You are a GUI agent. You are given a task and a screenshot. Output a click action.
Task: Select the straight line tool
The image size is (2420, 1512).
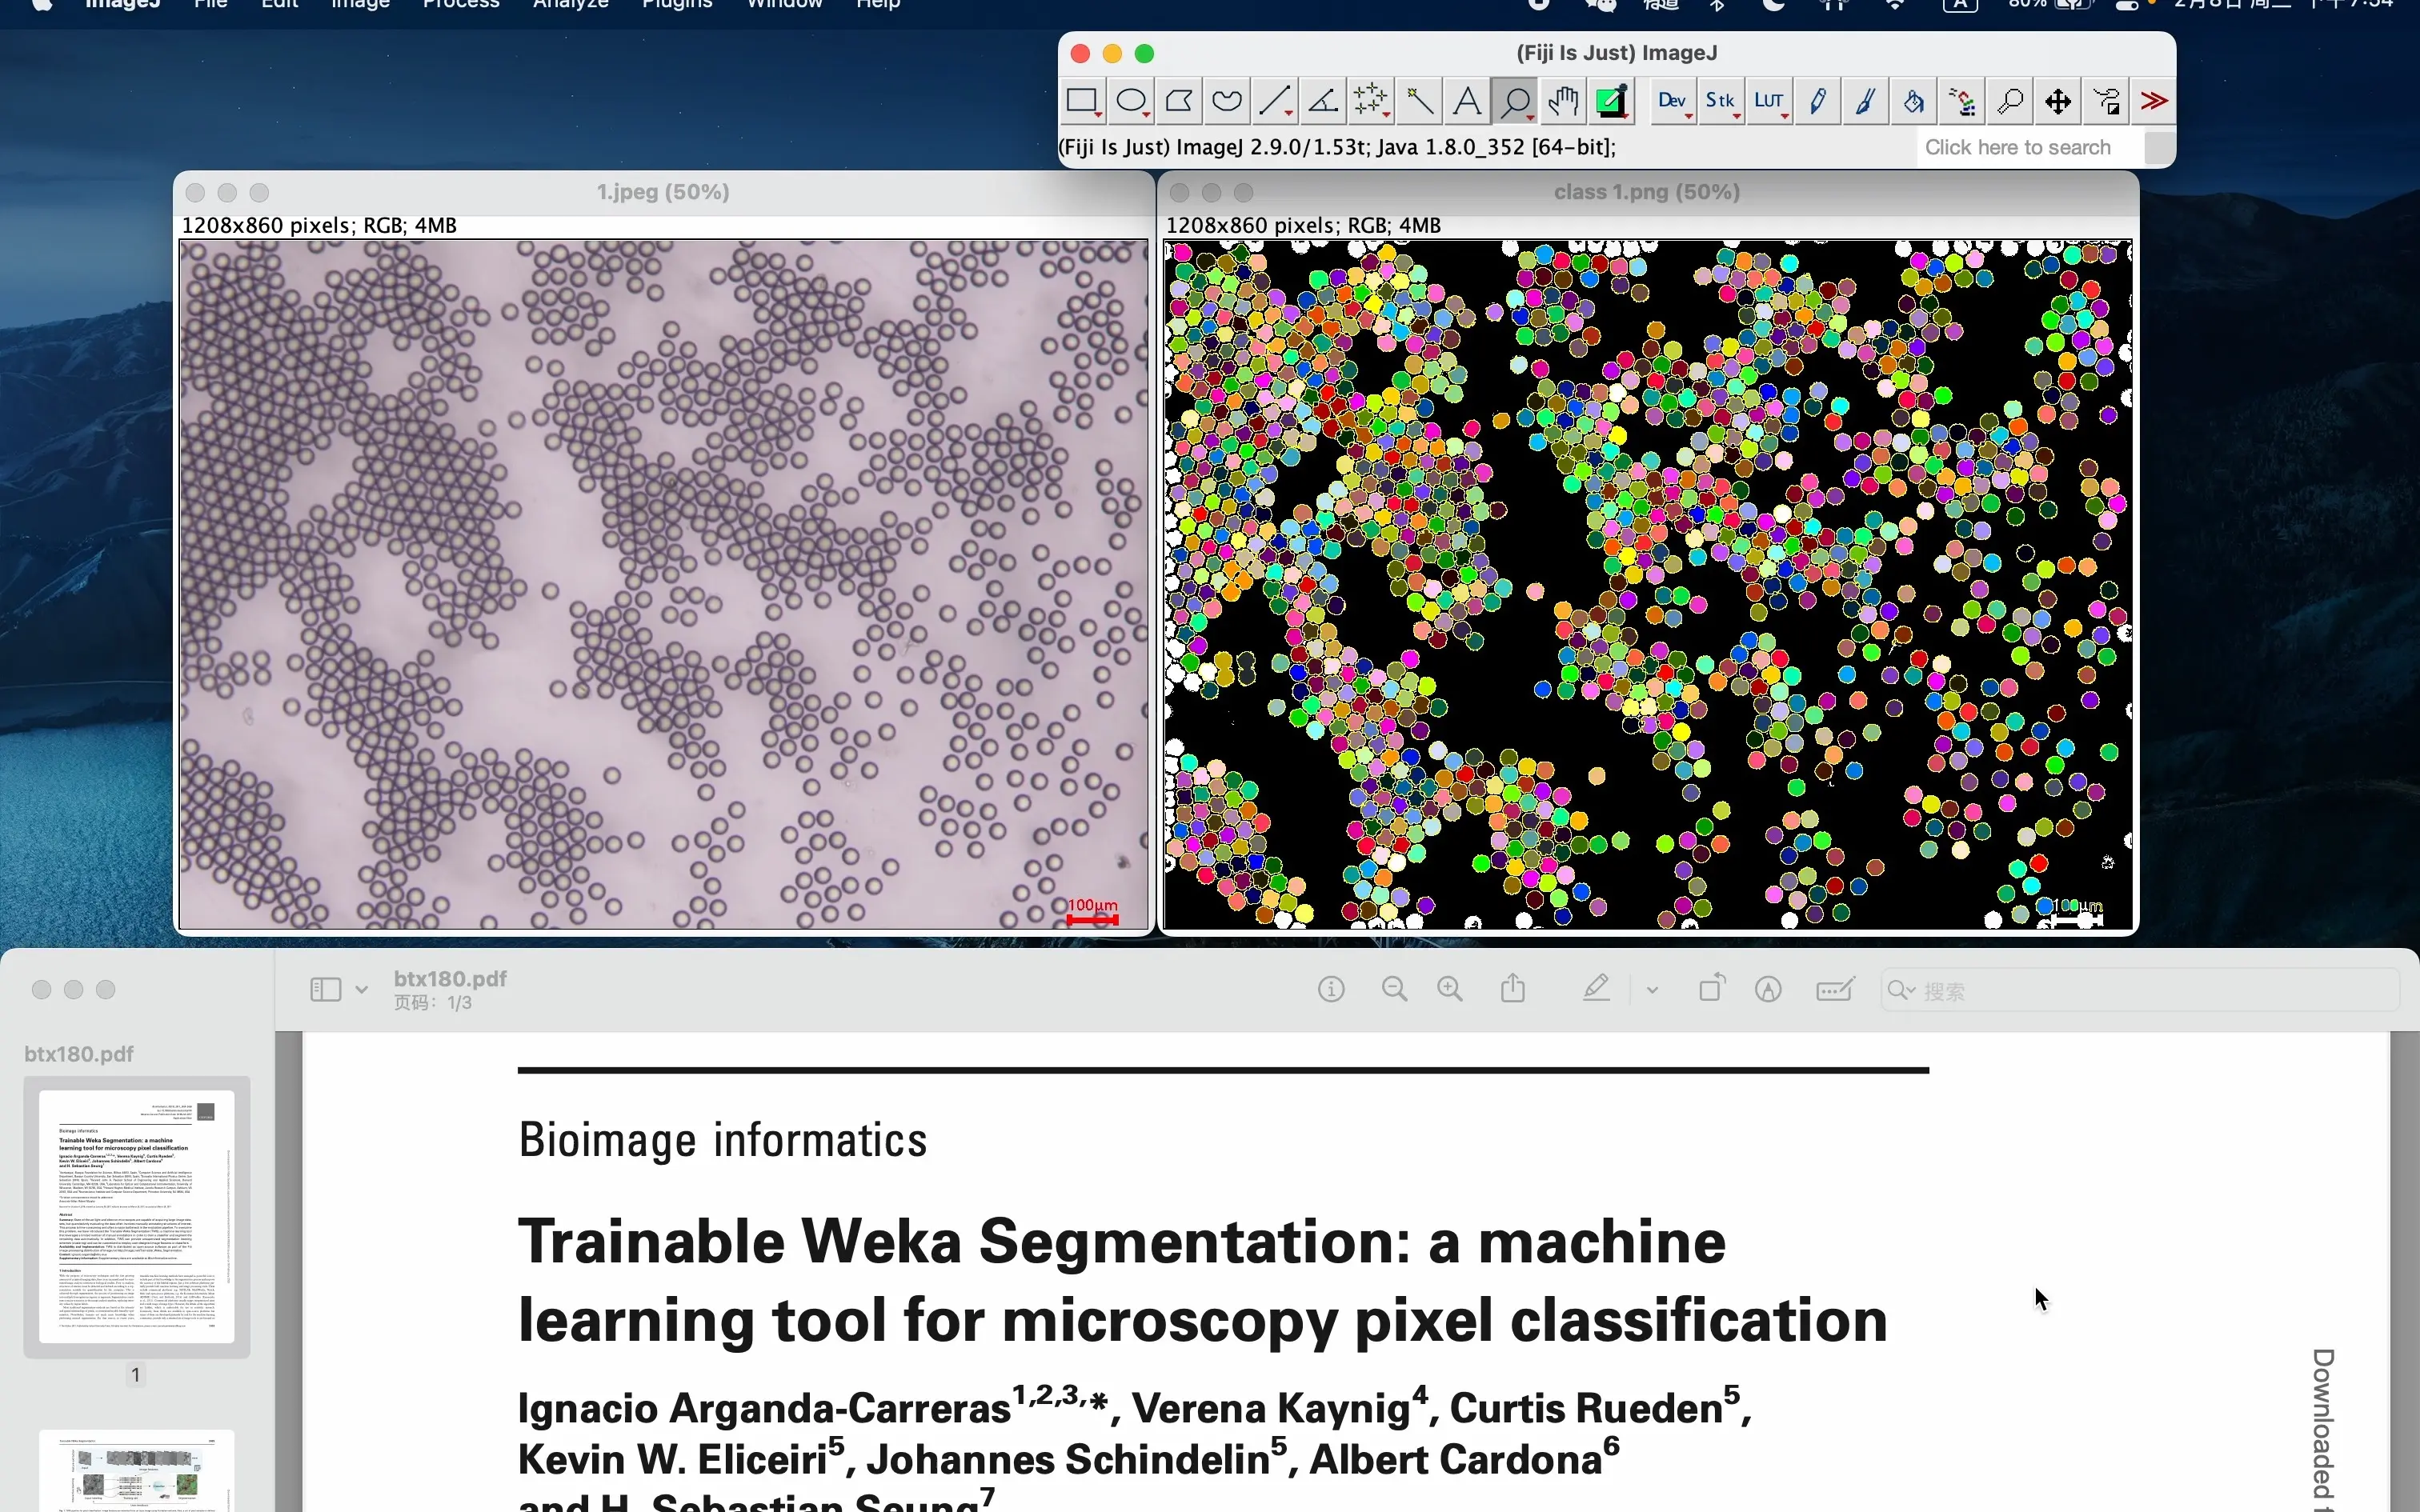[x=1274, y=100]
